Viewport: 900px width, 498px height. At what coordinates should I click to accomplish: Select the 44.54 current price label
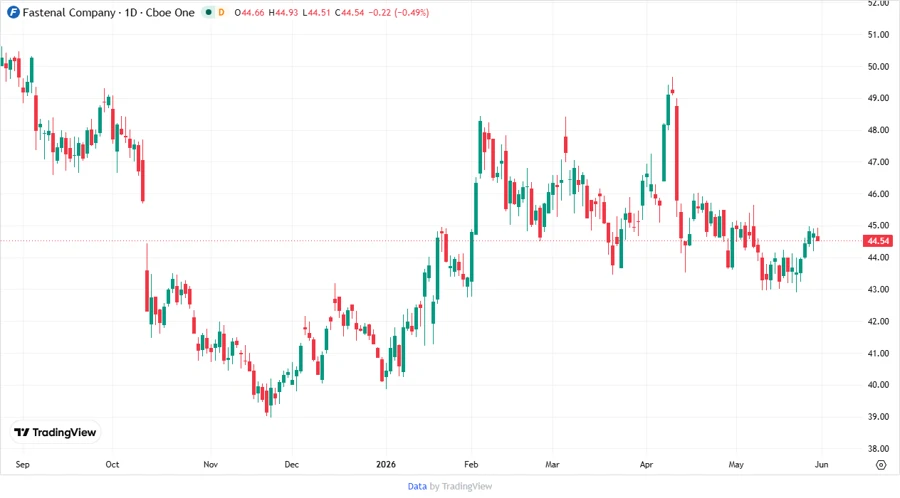click(x=878, y=241)
